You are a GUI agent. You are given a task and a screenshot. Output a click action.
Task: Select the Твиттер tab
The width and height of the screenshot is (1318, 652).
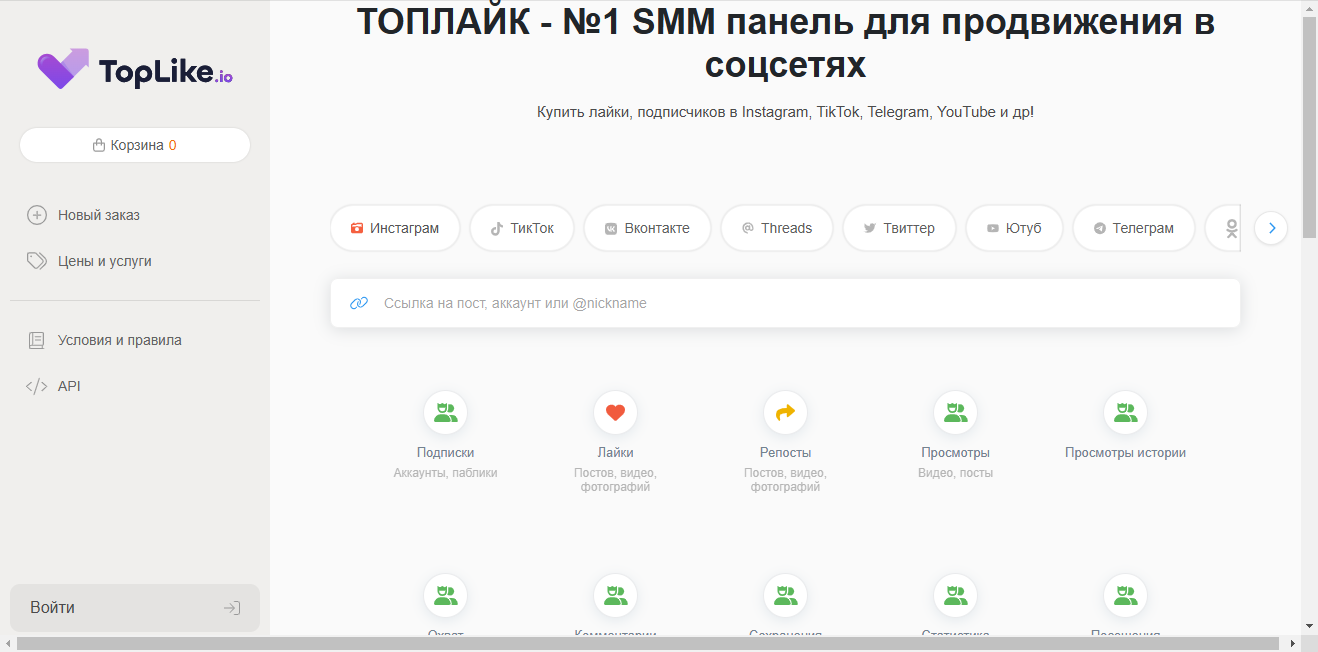tap(899, 228)
